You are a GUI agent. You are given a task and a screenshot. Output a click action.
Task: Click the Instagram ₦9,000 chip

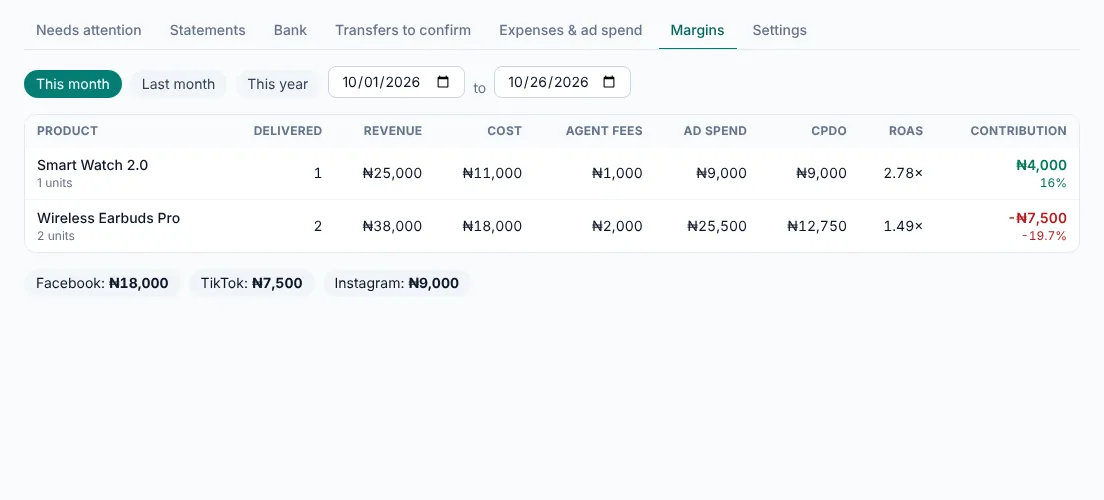tap(396, 283)
